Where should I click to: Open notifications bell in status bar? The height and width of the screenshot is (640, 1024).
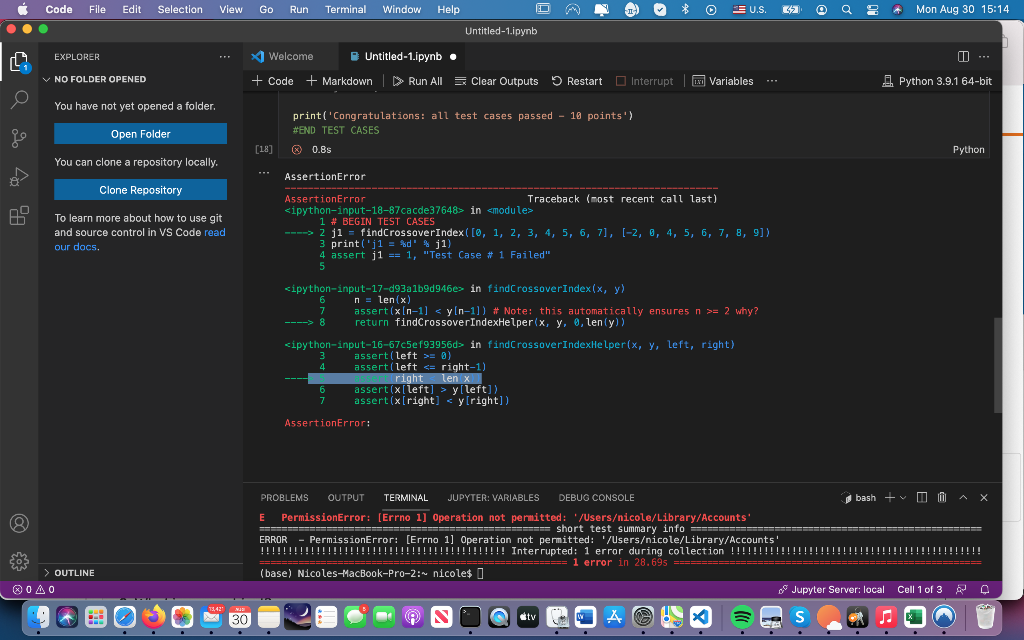point(984,590)
